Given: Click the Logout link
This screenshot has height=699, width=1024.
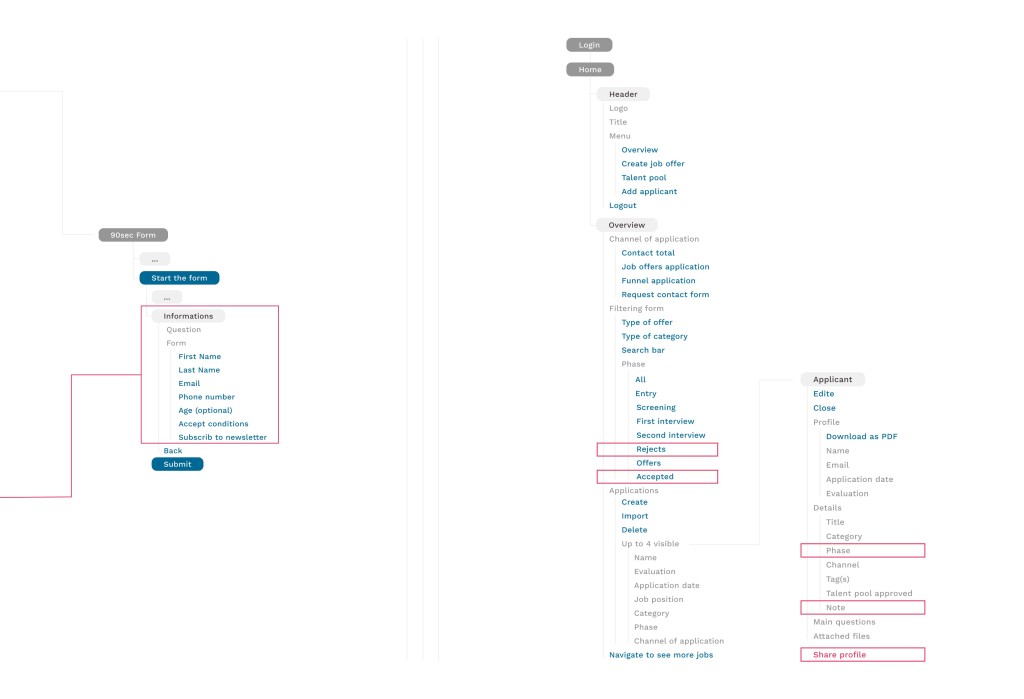Looking at the screenshot, I should click(x=622, y=206).
